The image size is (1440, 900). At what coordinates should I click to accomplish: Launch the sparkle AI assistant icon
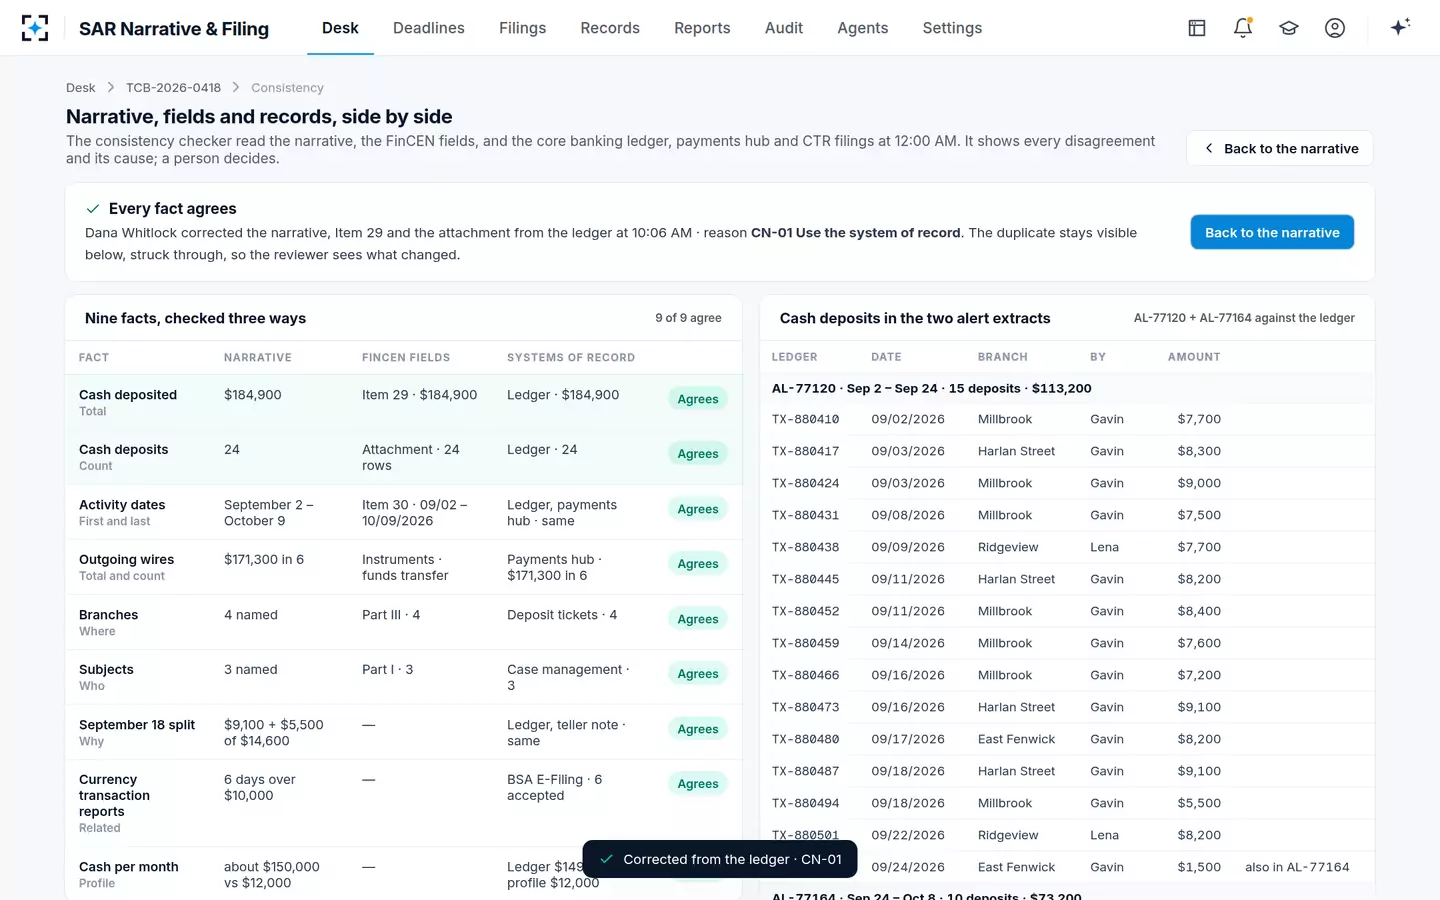1400,27
